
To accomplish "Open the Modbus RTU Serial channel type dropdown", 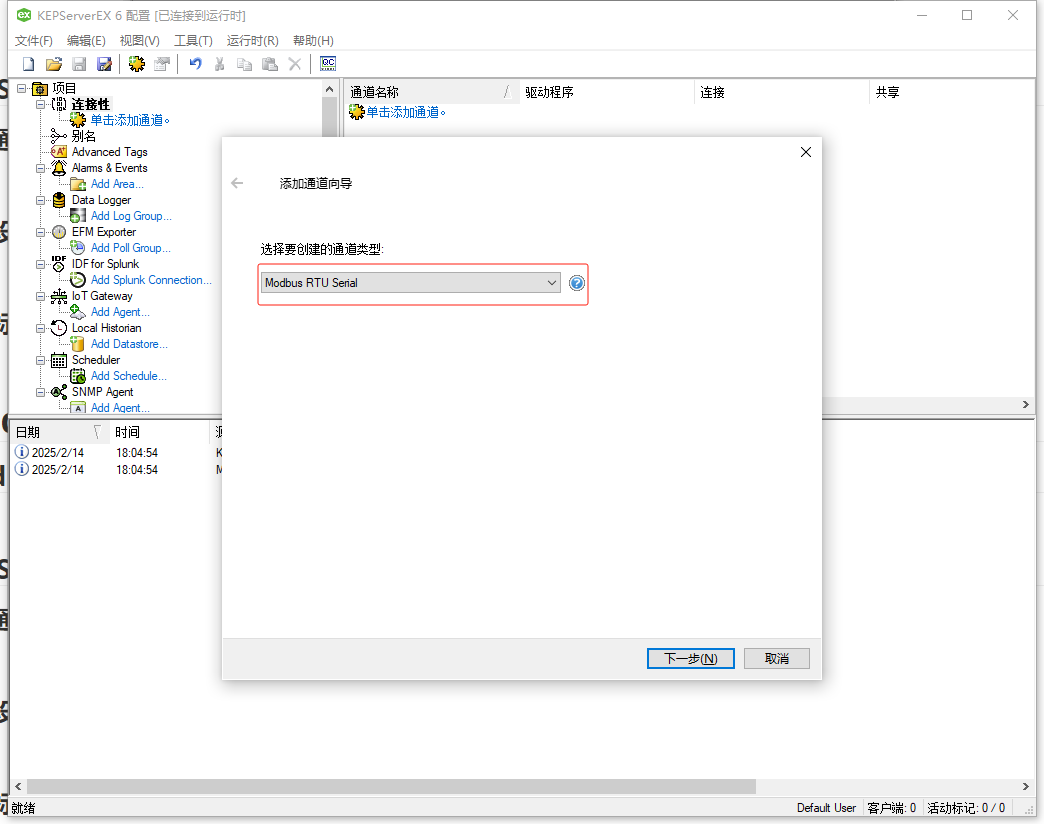I will click(410, 283).
